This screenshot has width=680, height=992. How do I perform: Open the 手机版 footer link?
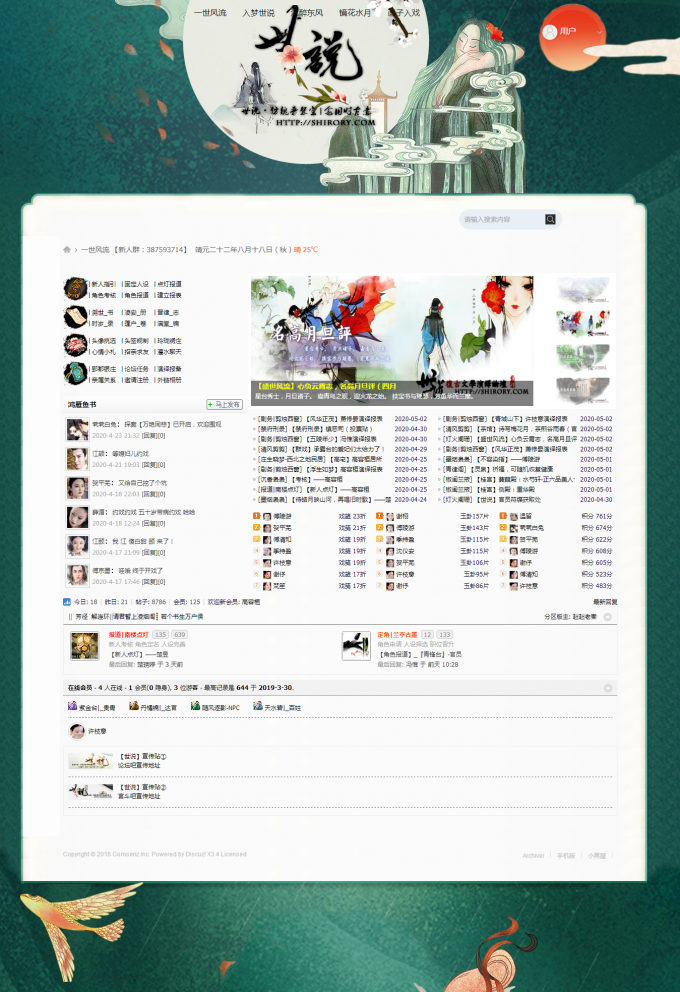click(x=566, y=855)
